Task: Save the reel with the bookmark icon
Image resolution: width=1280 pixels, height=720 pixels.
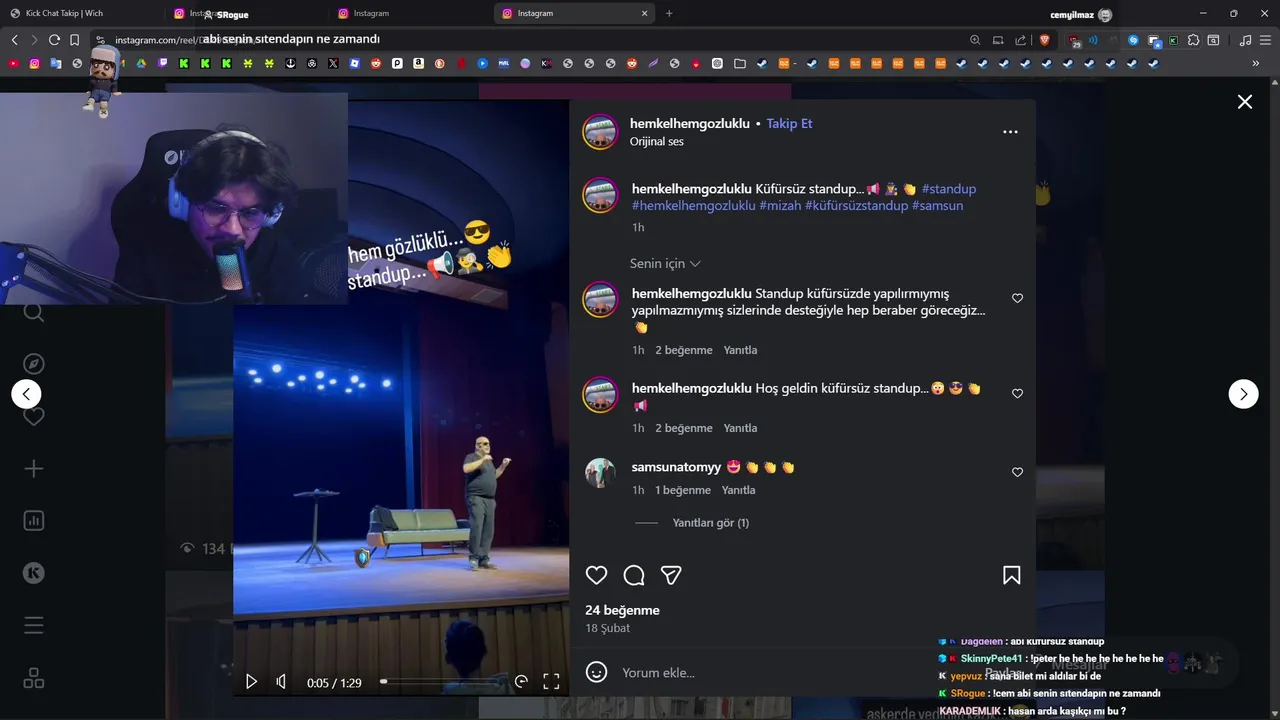Action: coord(1012,575)
